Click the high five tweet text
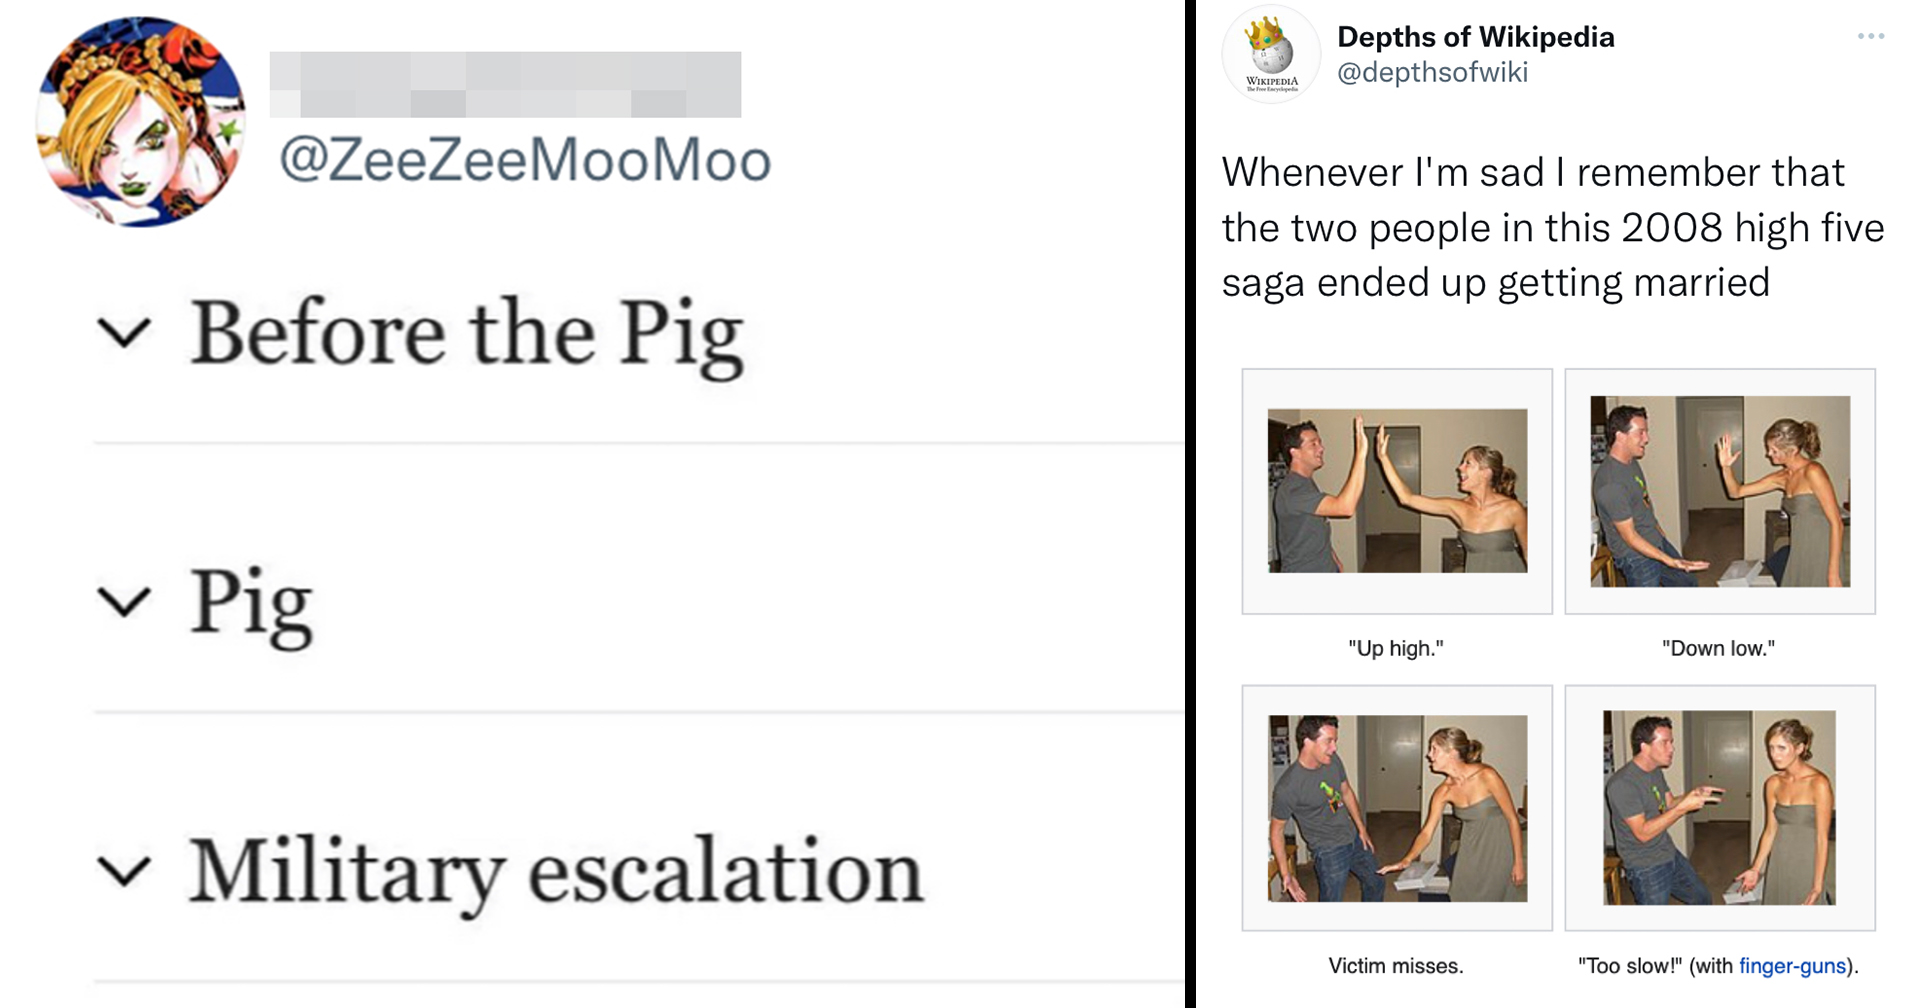 pos(1552,228)
